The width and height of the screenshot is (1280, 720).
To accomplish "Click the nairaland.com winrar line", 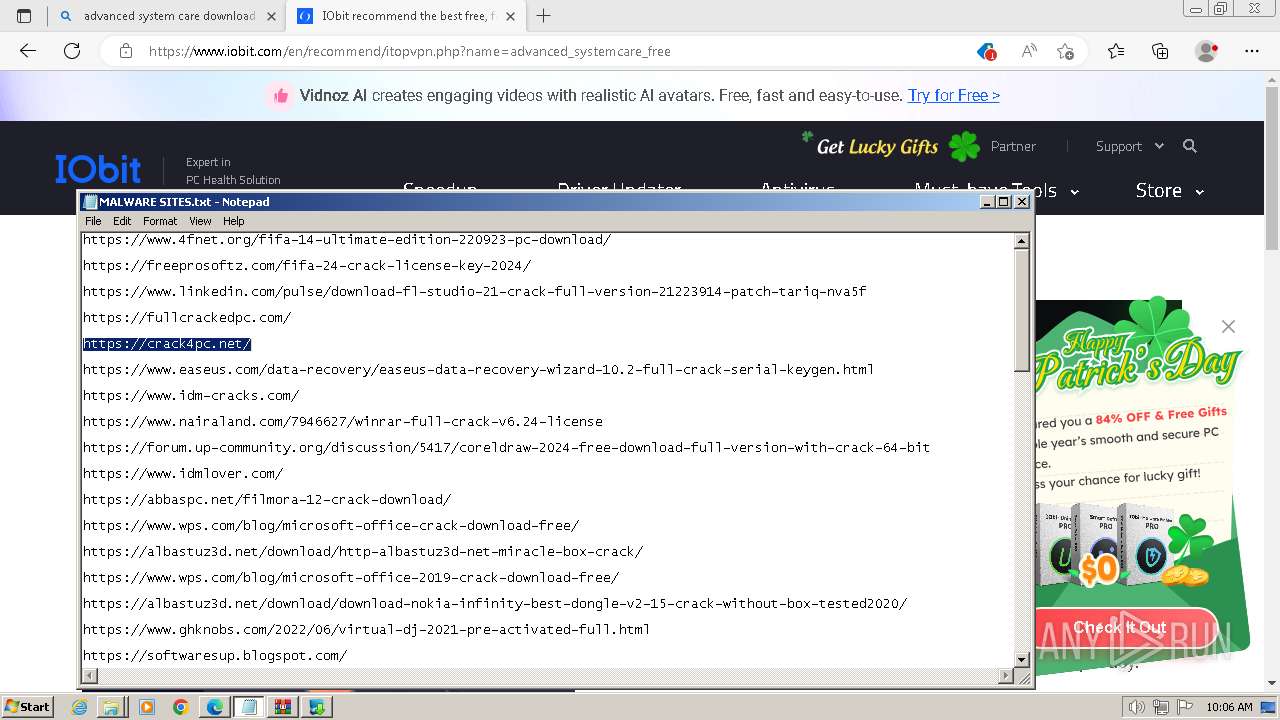I will click(x=343, y=422).
